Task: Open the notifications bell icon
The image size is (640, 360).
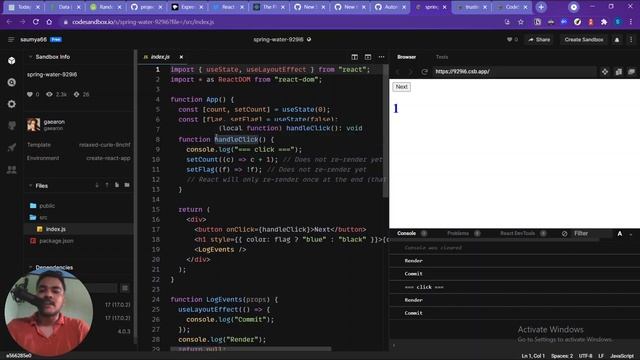Action: click(617, 40)
